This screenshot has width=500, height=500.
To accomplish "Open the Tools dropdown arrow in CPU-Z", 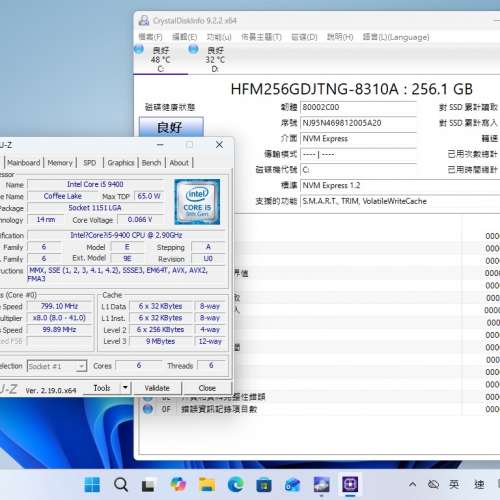I will (125, 388).
